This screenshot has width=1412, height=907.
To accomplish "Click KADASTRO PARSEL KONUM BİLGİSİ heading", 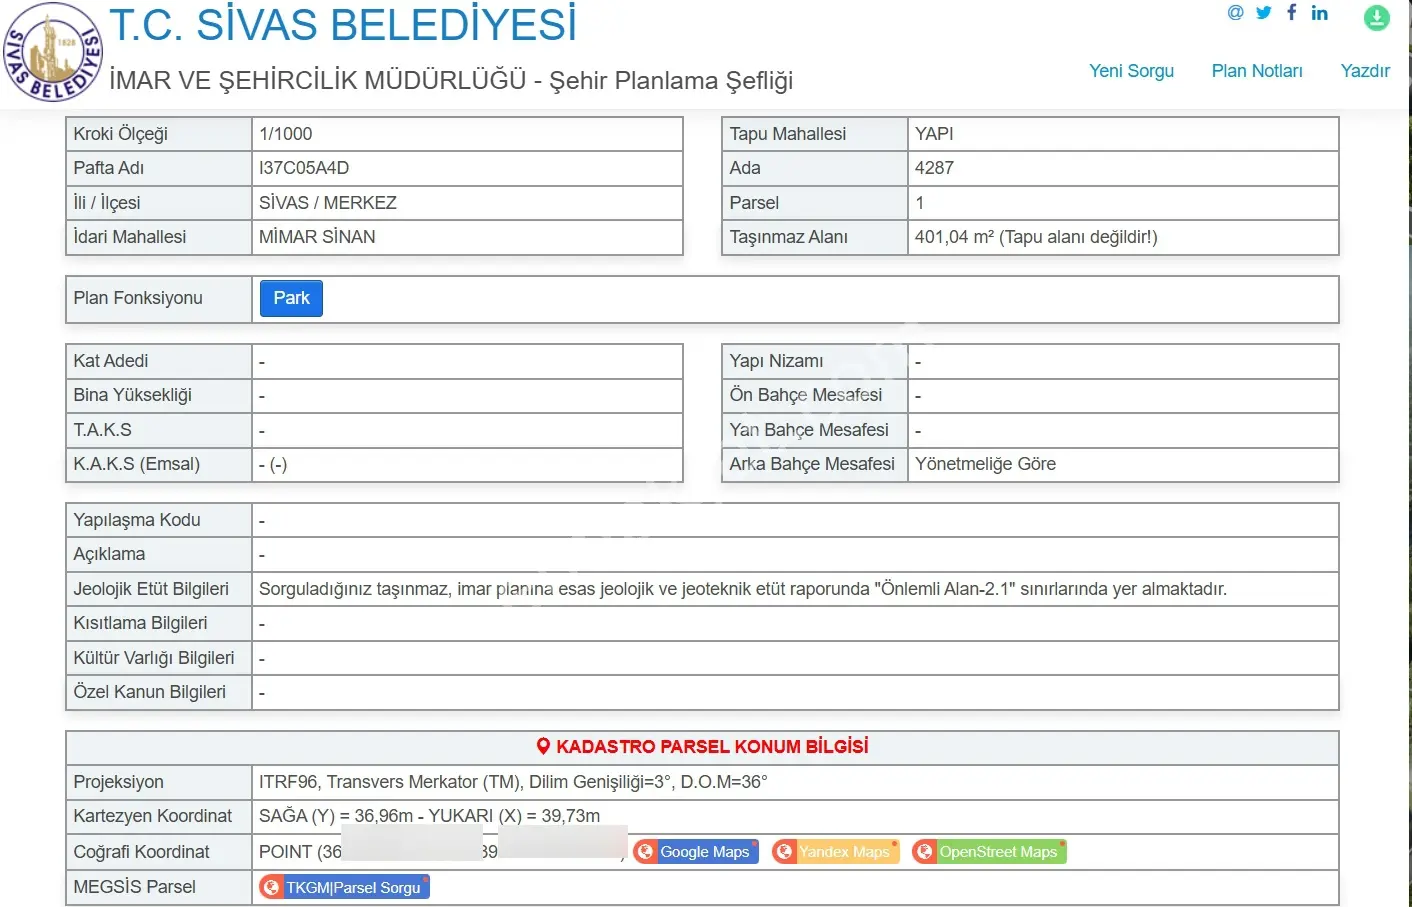I will coord(712,746).
